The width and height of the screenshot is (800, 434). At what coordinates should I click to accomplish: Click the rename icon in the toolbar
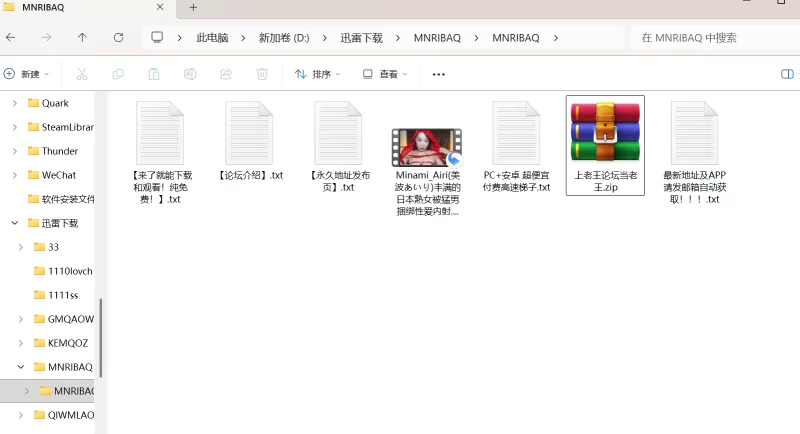click(x=190, y=74)
